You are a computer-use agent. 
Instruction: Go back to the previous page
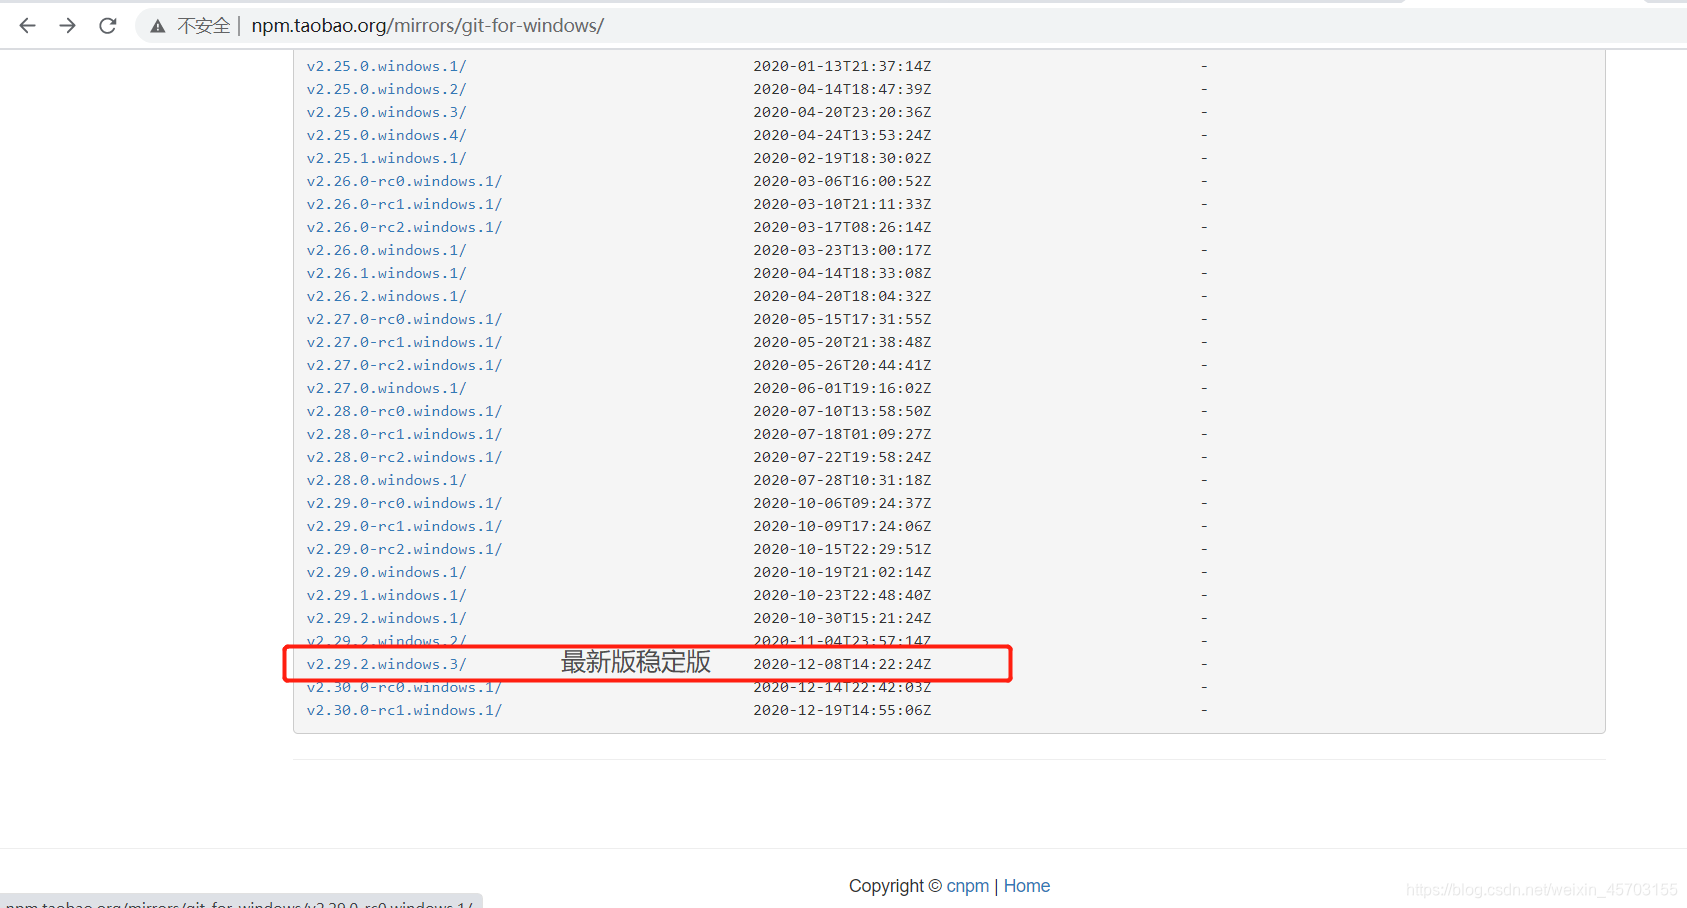tap(27, 26)
